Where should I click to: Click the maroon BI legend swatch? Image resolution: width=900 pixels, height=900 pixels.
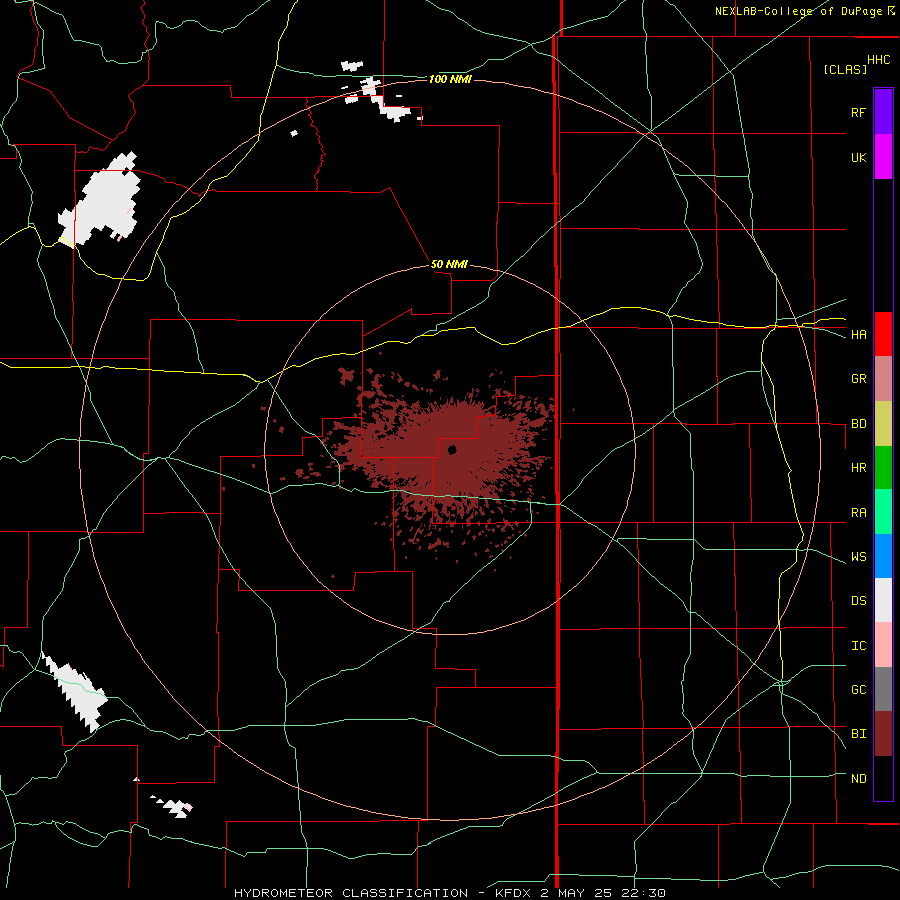coord(883,734)
